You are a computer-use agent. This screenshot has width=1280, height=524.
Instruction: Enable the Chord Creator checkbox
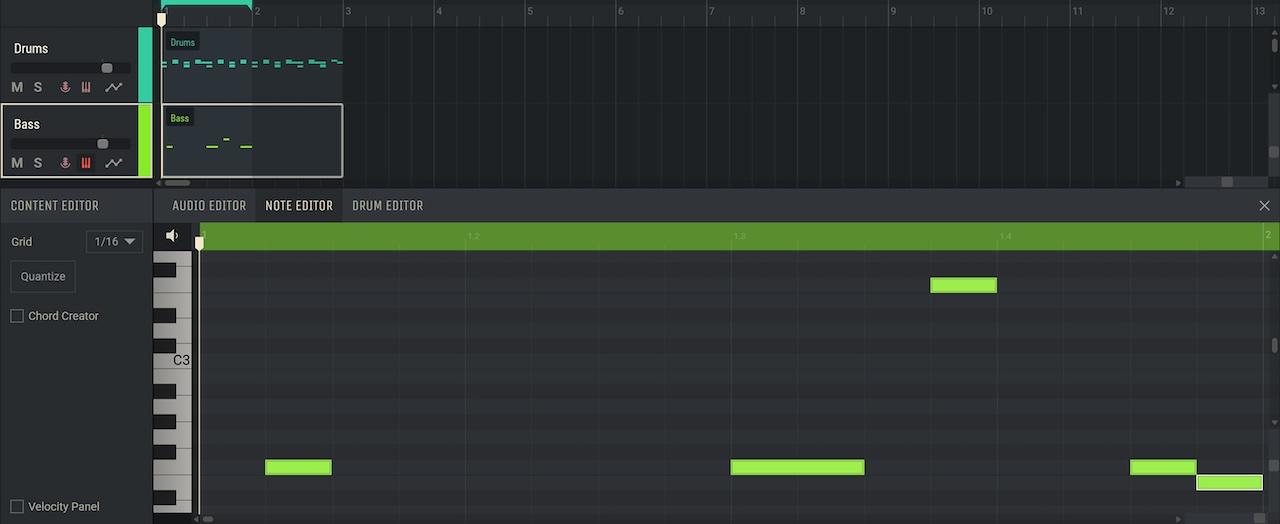point(17,316)
